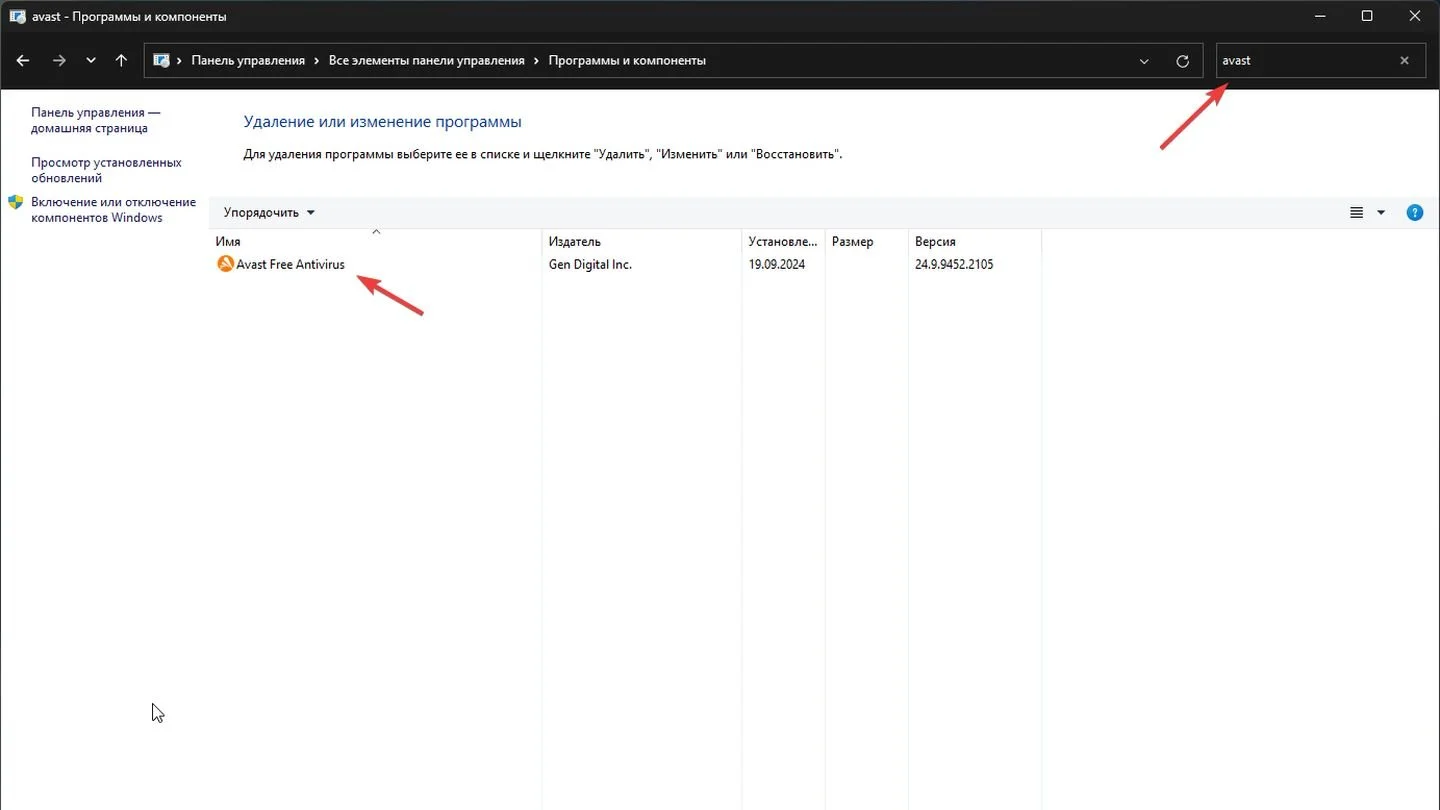Select 'Все элементы панели управления' breadcrumb
The height and width of the screenshot is (810, 1440).
pyautogui.click(x=427, y=60)
